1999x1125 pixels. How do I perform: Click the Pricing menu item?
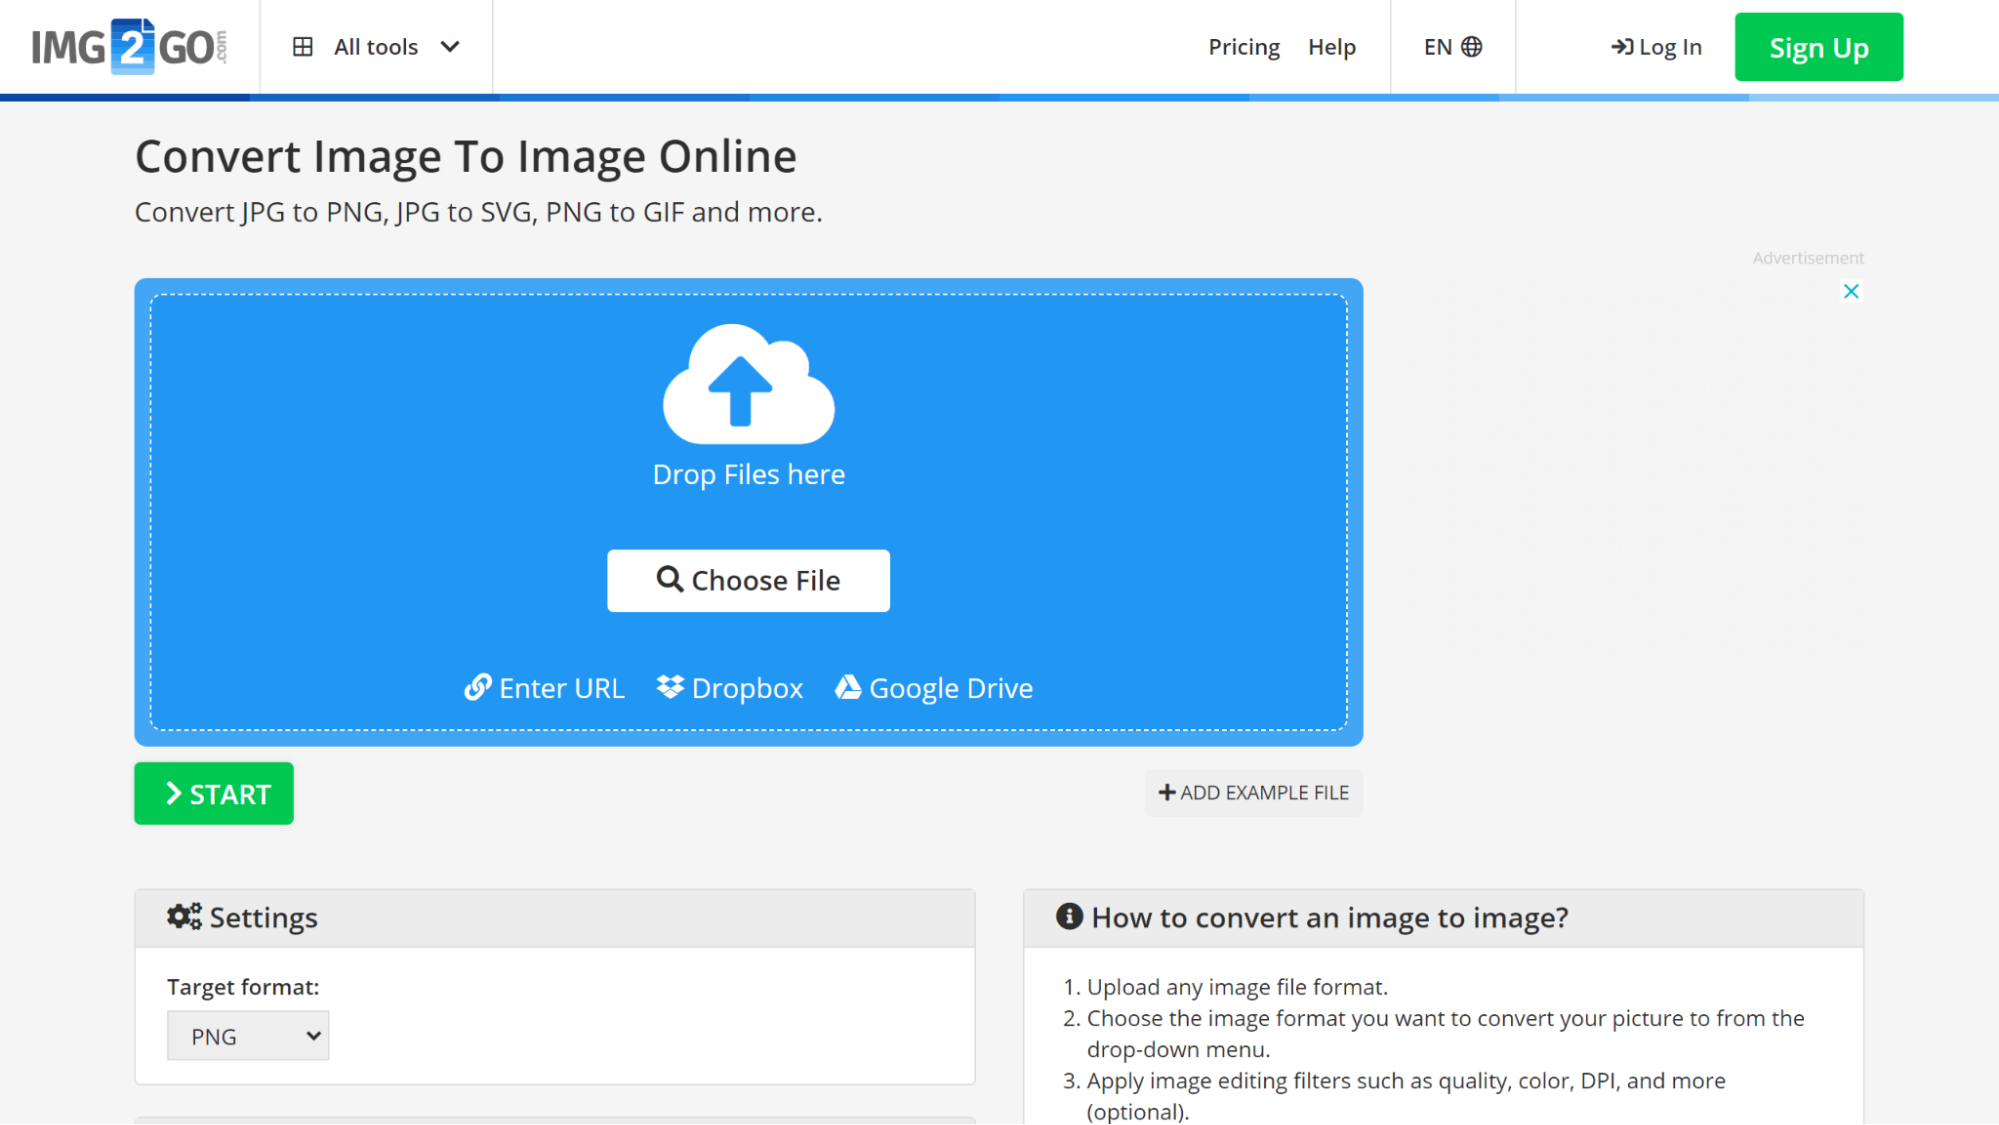[x=1244, y=47]
